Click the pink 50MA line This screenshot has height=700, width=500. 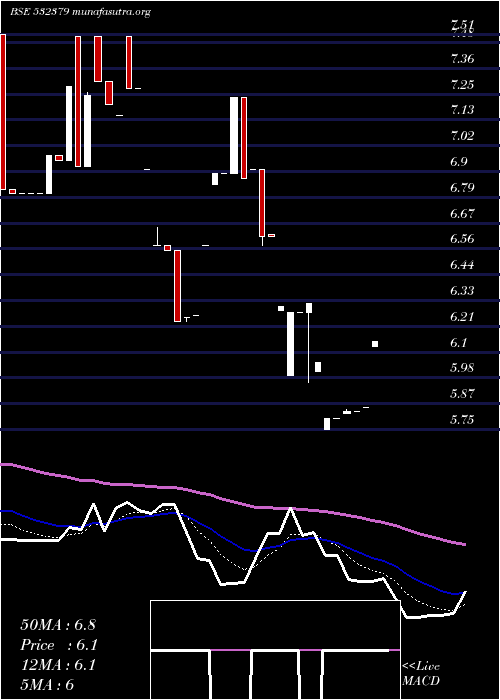pos(232,501)
